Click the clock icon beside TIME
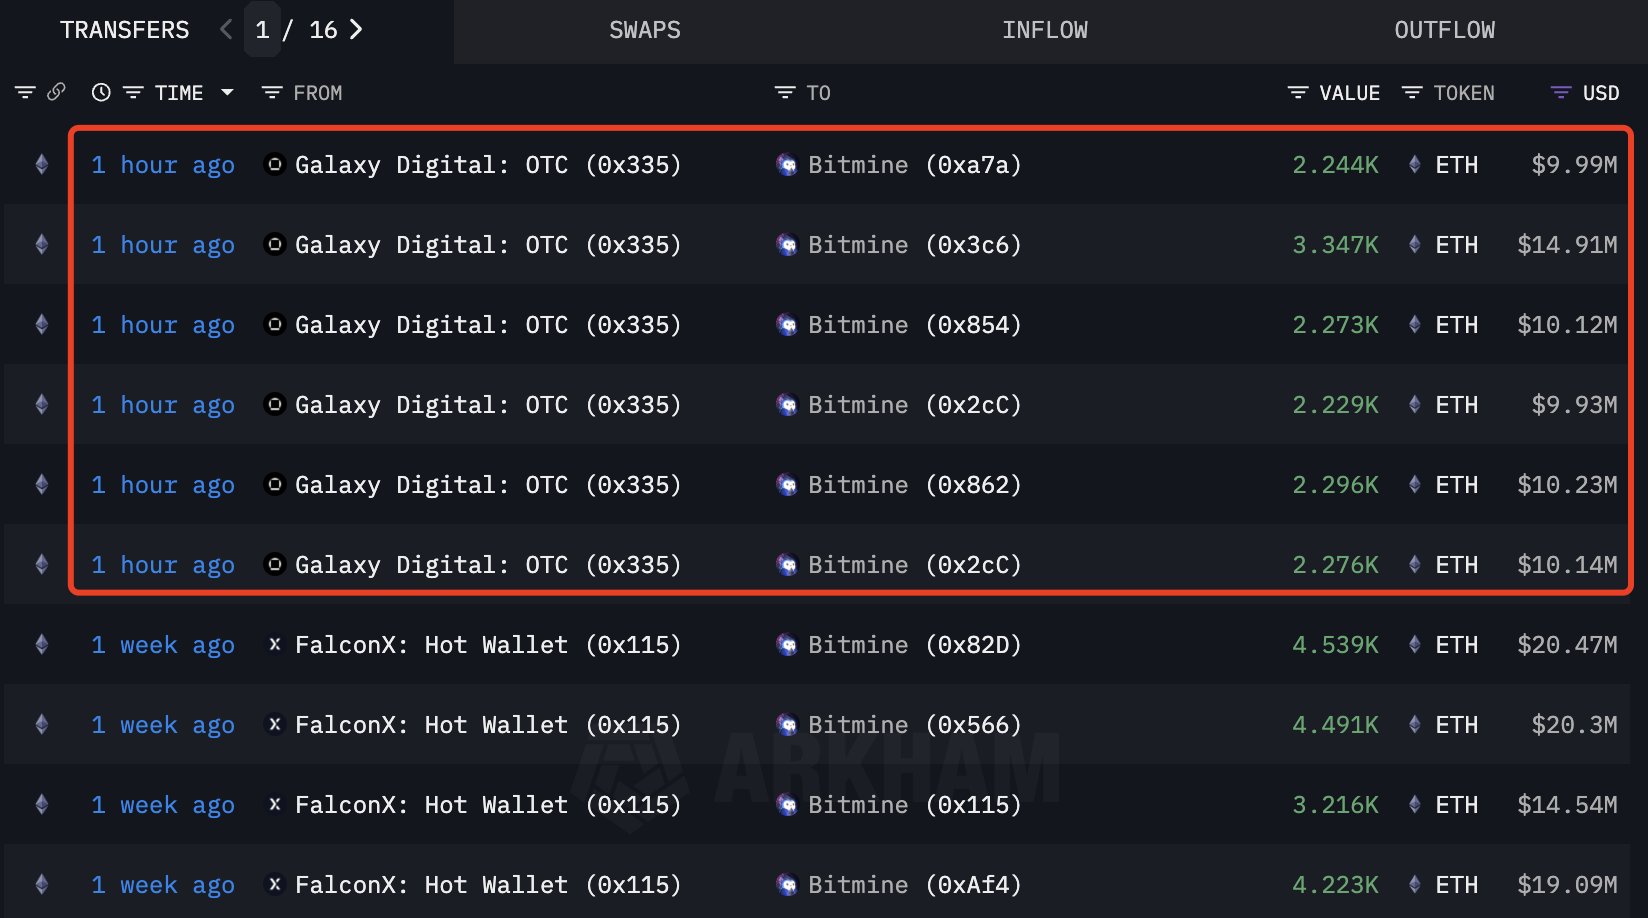The width and height of the screenshot is (1648, 918). click(101, 93)
